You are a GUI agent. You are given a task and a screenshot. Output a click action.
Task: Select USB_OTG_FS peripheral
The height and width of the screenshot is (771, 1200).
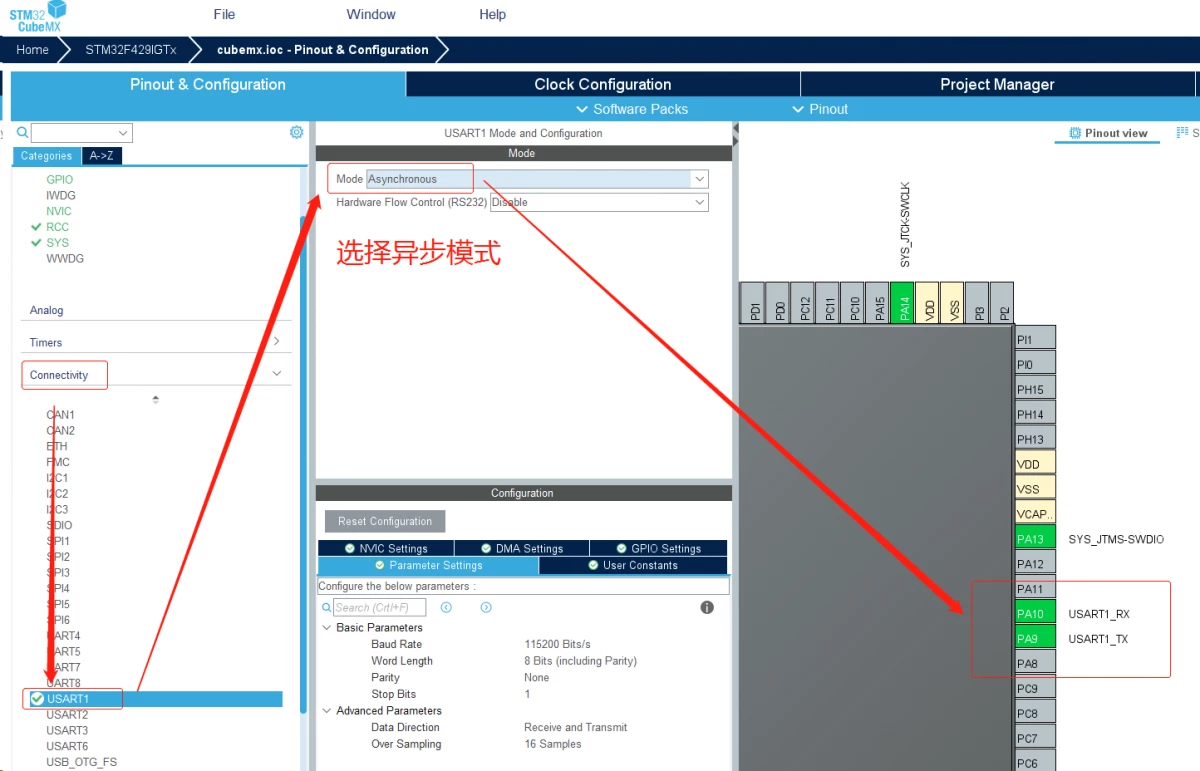coord(81,762)
